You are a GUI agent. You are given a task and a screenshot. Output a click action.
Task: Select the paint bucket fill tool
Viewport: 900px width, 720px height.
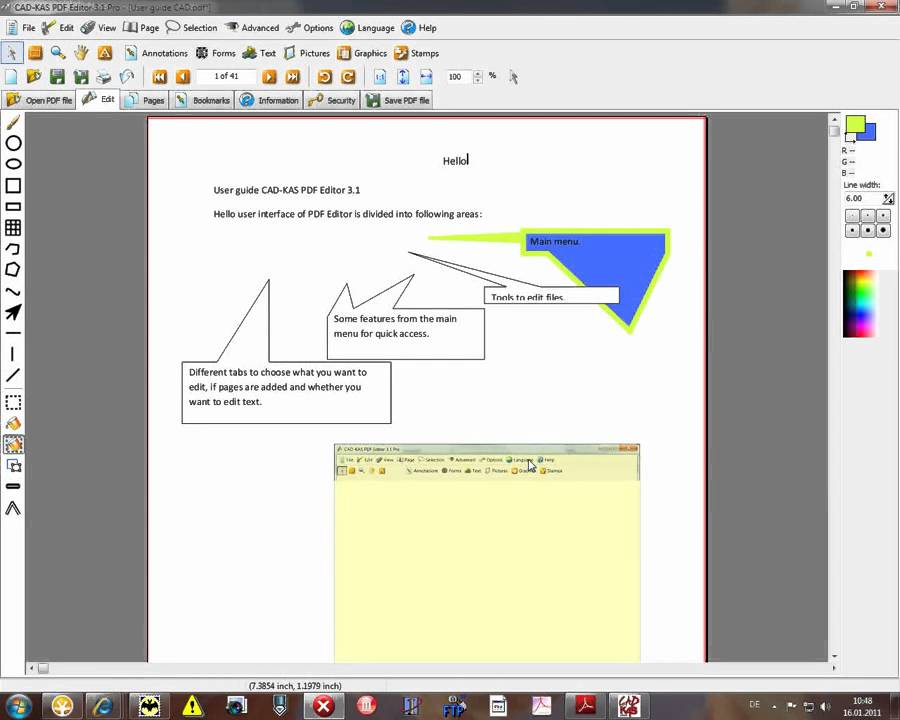pos(13,423)
